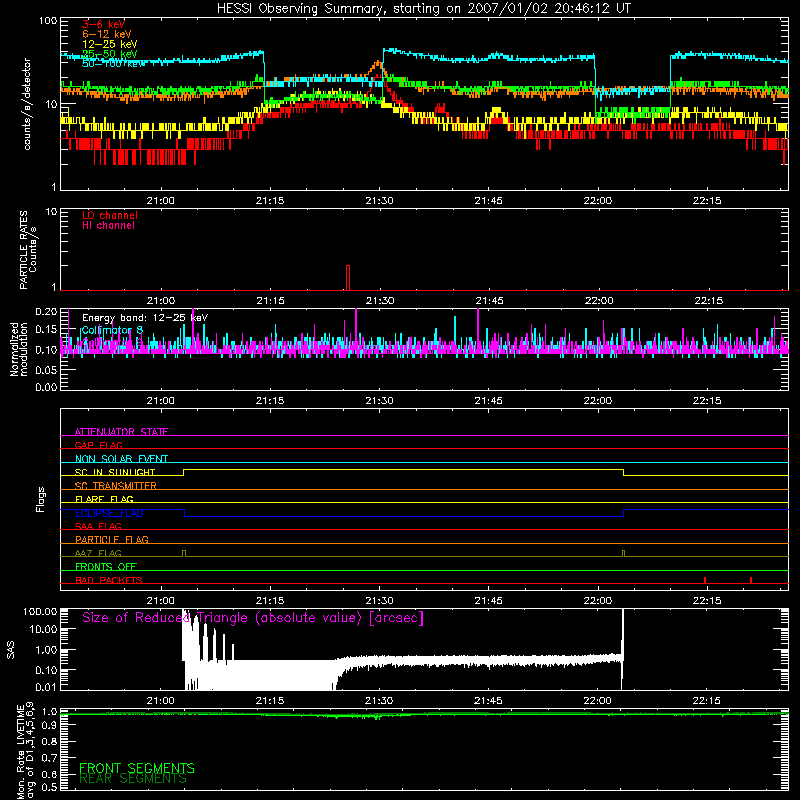This screenshot has width=800, height=800.
Task: Click the 0.05 label on modulation y-axis
Action: (x=46, y=370)
